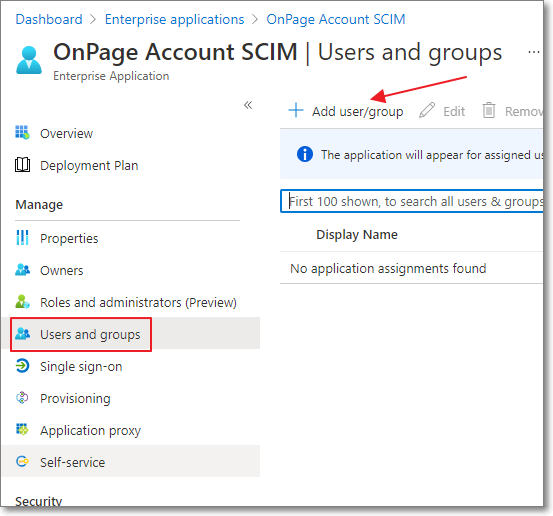Sort by Display Name column header
Image resolution: width=553 pixels, height=516 pixels.
click(x=357, y=235)
